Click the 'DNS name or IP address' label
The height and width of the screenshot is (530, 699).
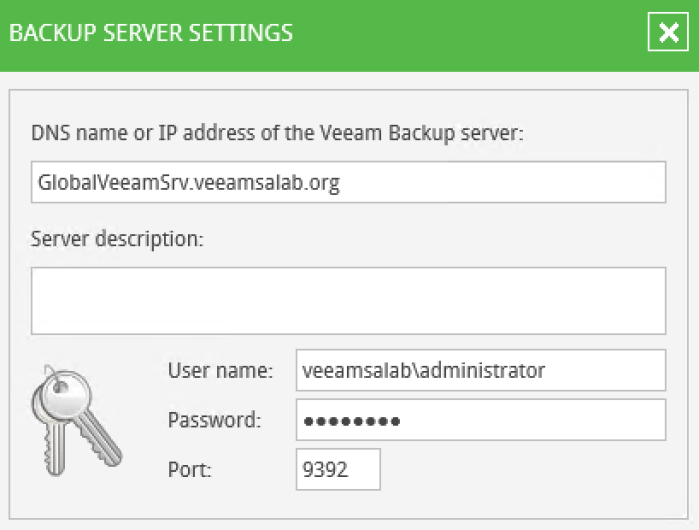click(277, 133)
